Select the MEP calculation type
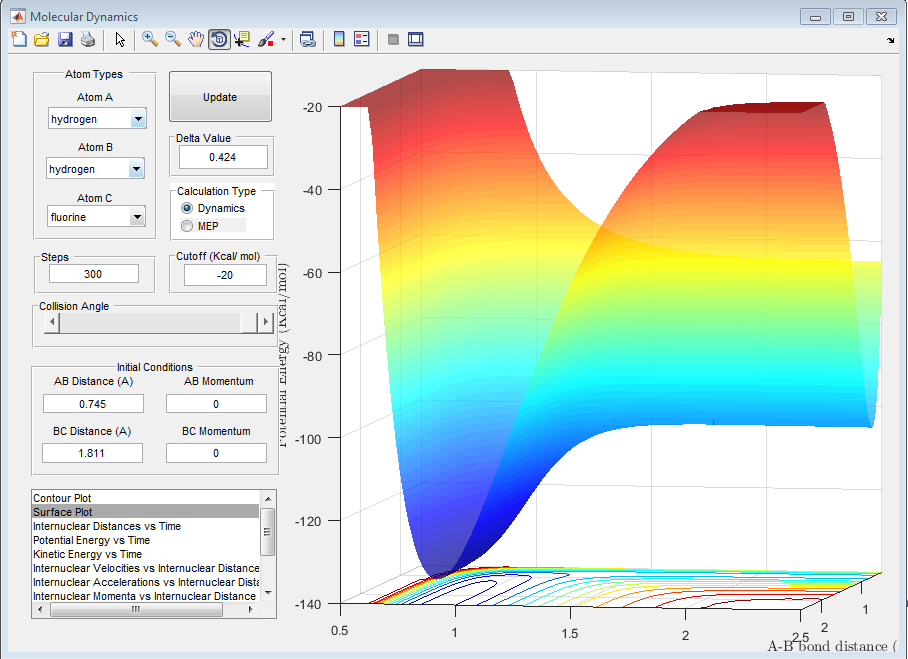The image size is (908, 659). coord(187,226)
